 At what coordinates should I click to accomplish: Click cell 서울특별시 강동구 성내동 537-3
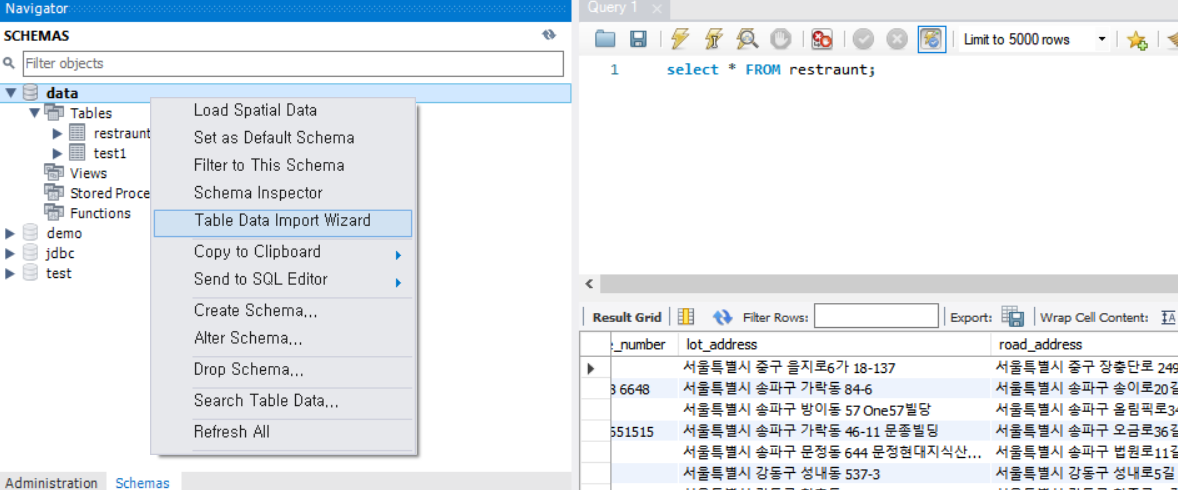tap(835, 473)
